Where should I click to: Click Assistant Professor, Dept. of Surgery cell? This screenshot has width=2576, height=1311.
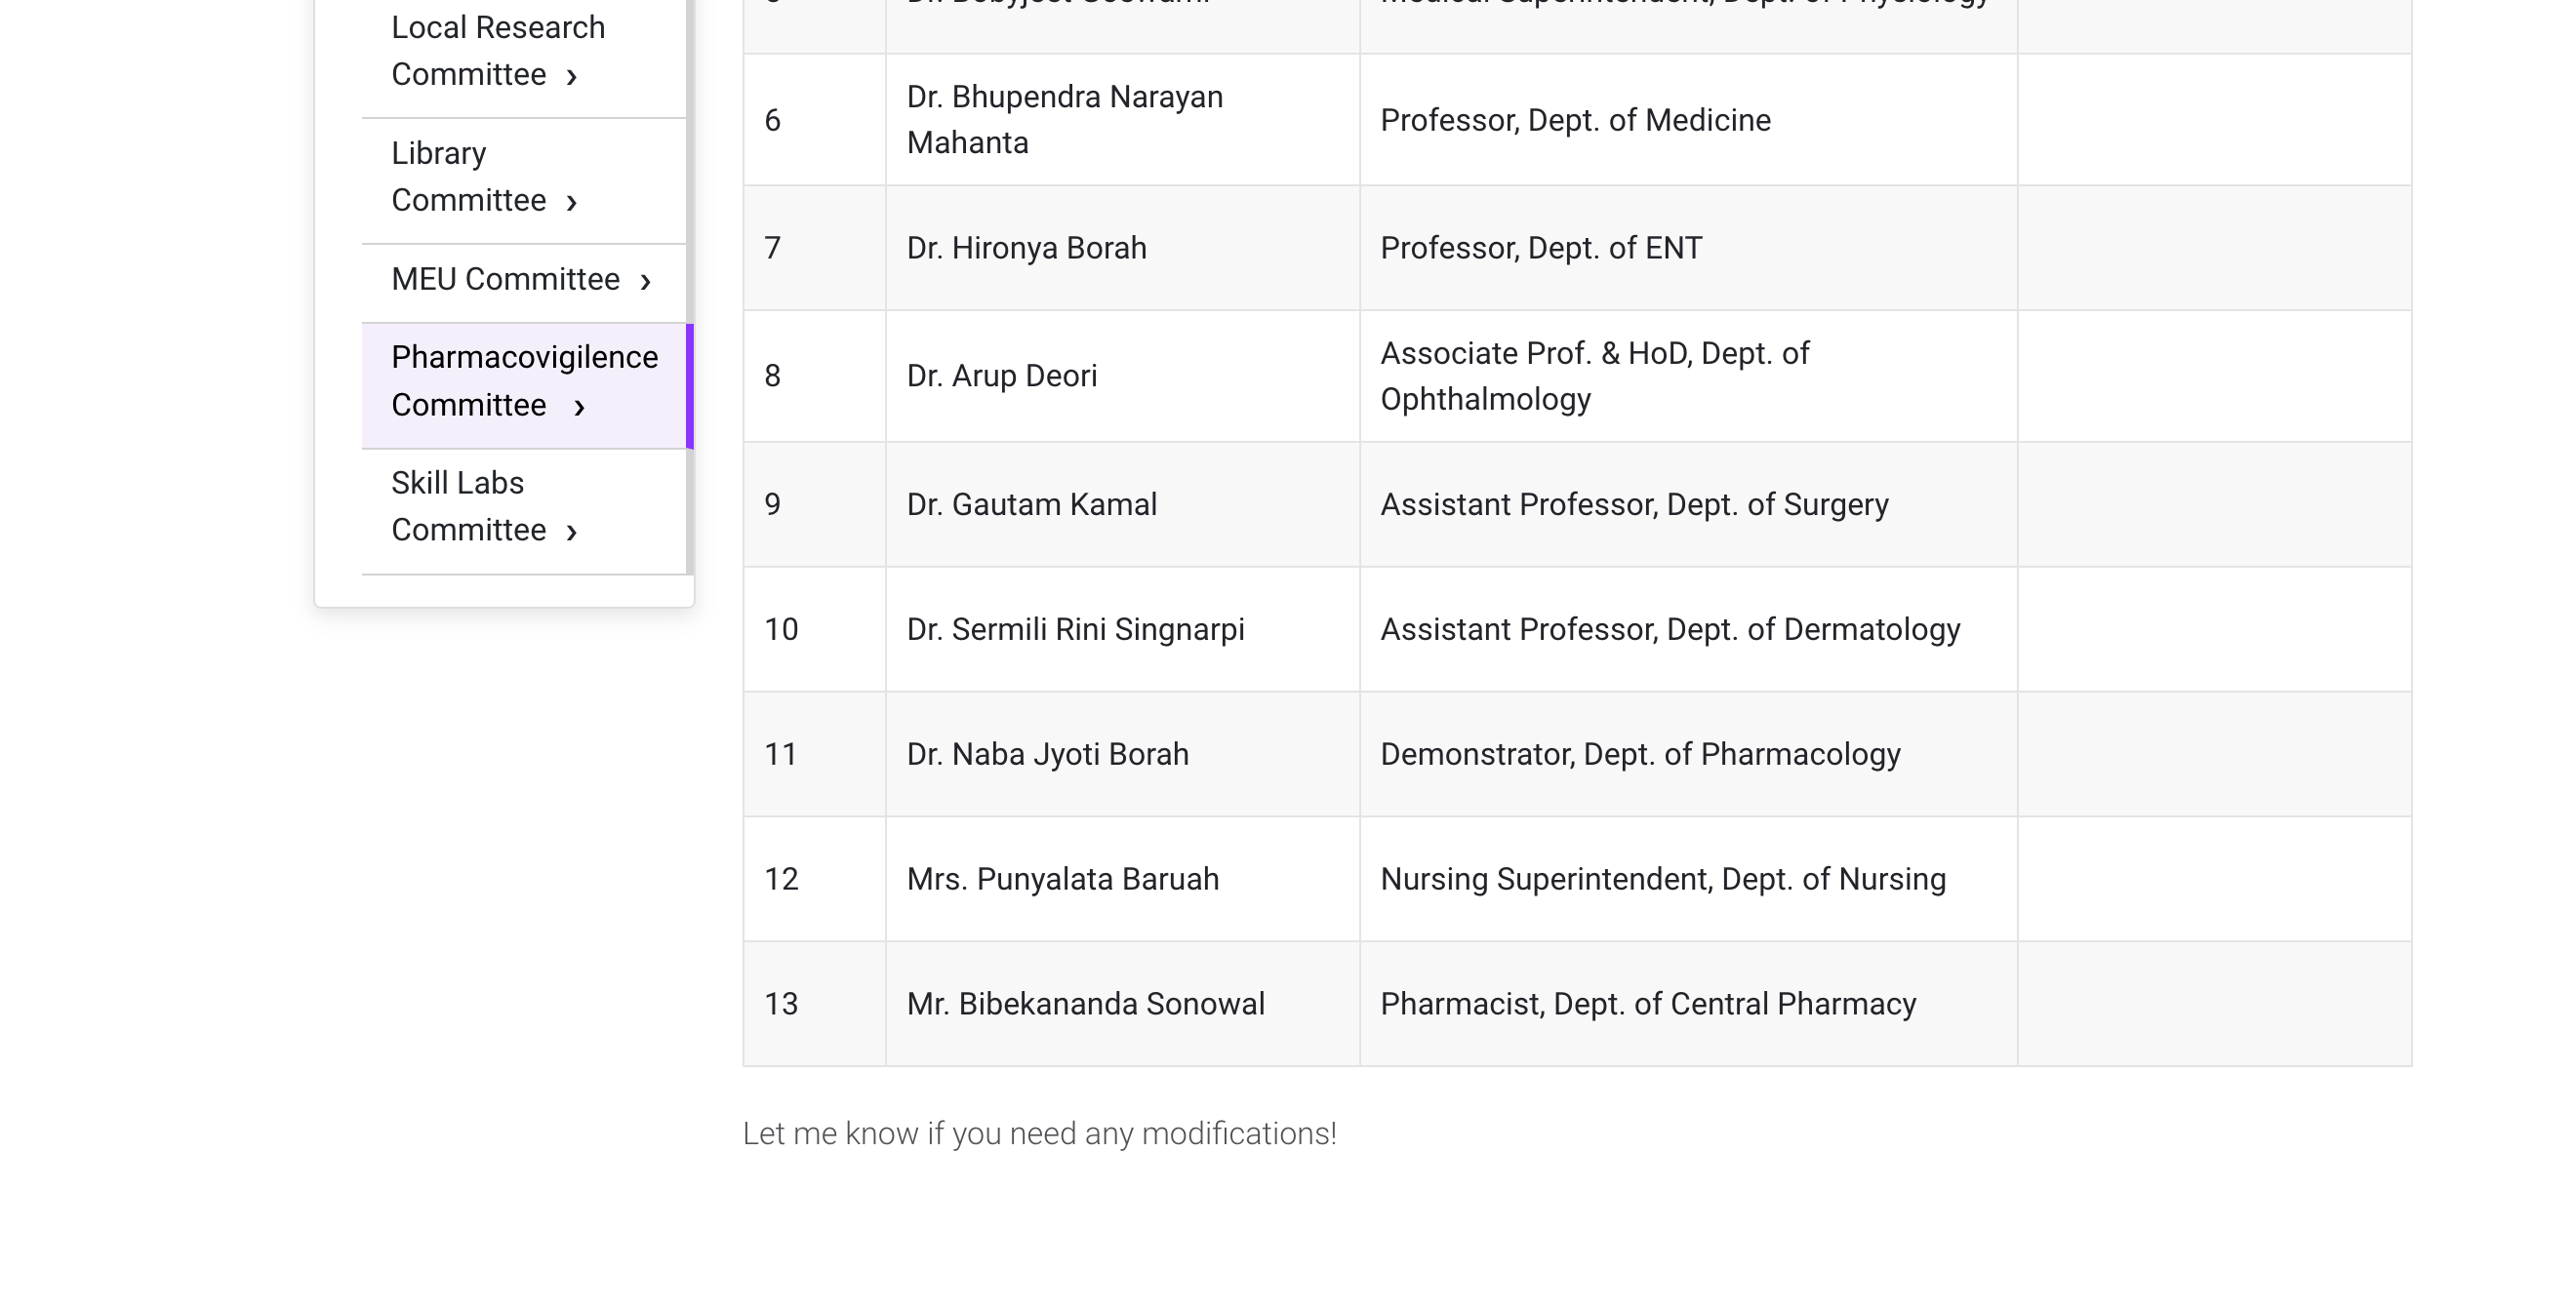point(1633,505)
